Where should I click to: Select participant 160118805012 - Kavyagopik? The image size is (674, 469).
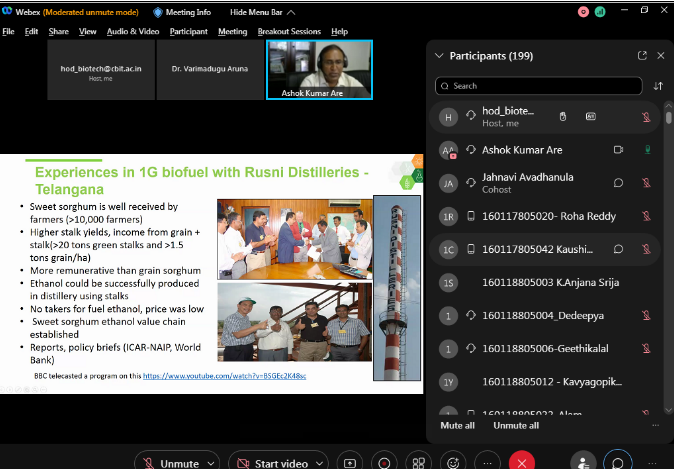(545, 382)
